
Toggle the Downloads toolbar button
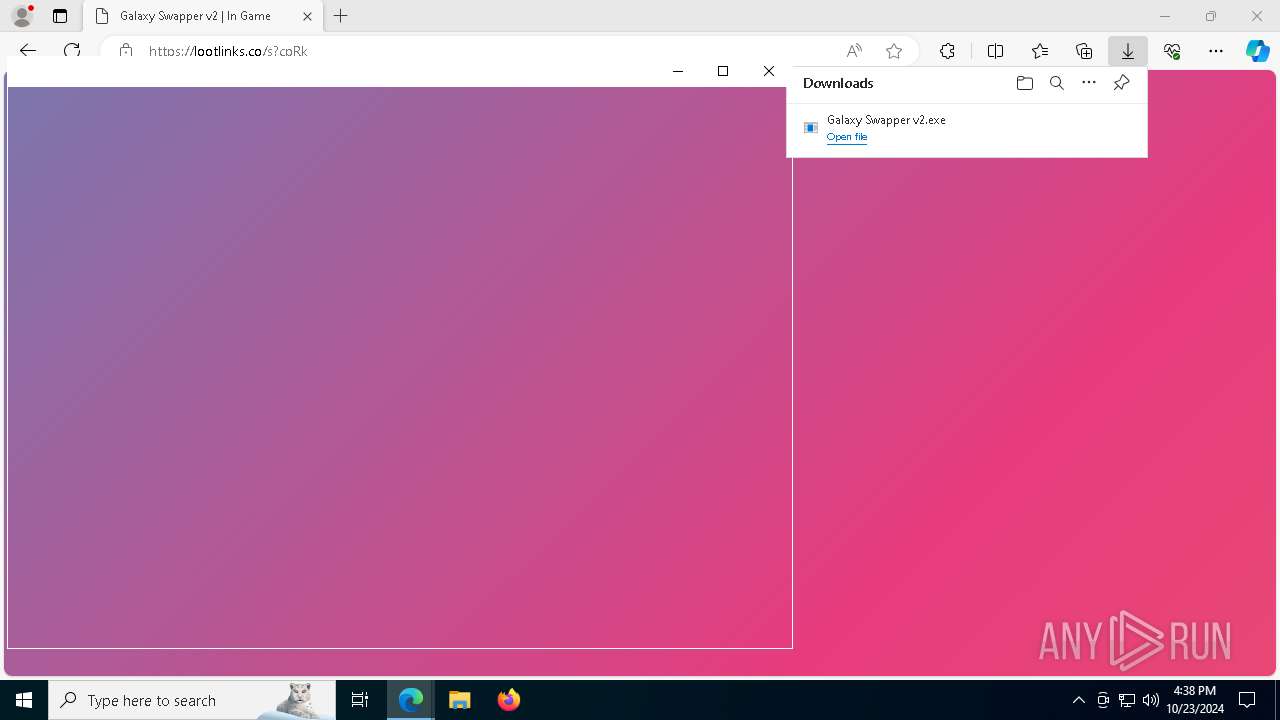click(x=1128, y=51)
